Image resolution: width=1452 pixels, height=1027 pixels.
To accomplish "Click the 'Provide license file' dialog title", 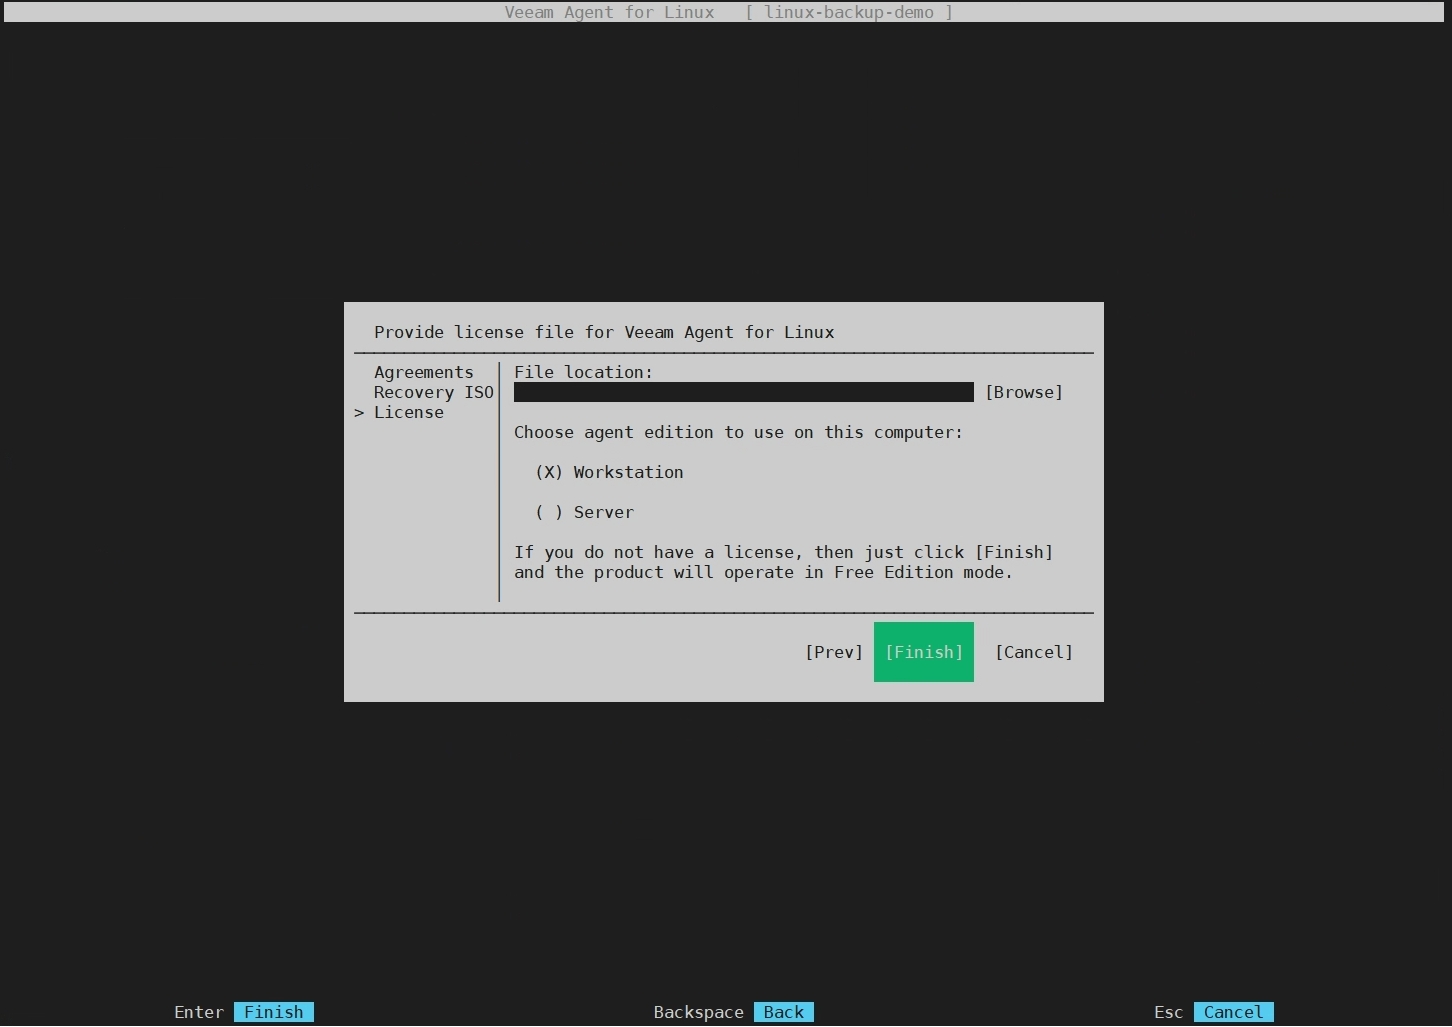I will point(604,332).
